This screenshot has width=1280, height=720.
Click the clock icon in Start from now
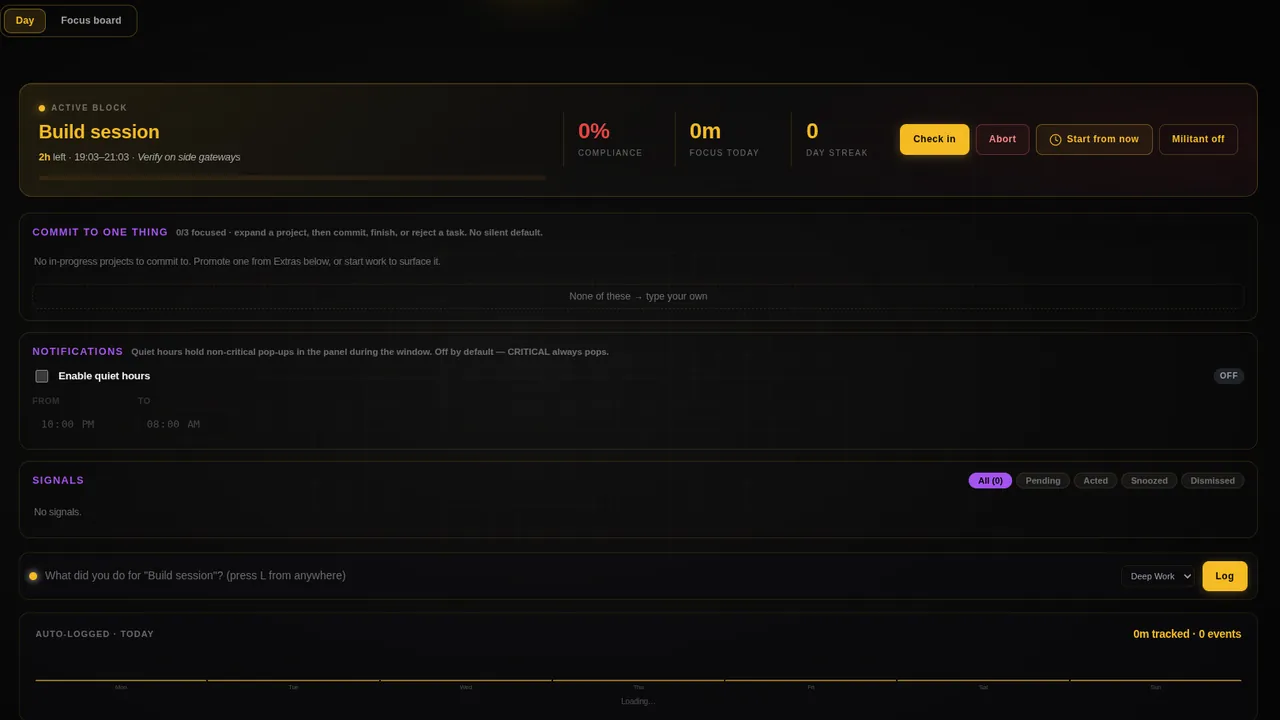pos(1055,139)
